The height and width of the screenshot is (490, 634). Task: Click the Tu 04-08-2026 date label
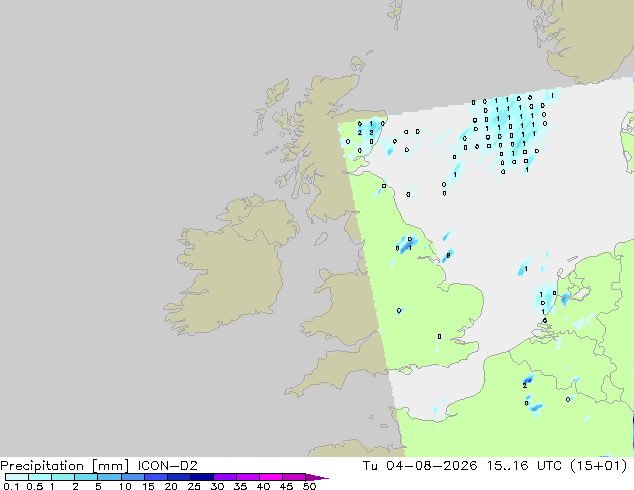420,465
